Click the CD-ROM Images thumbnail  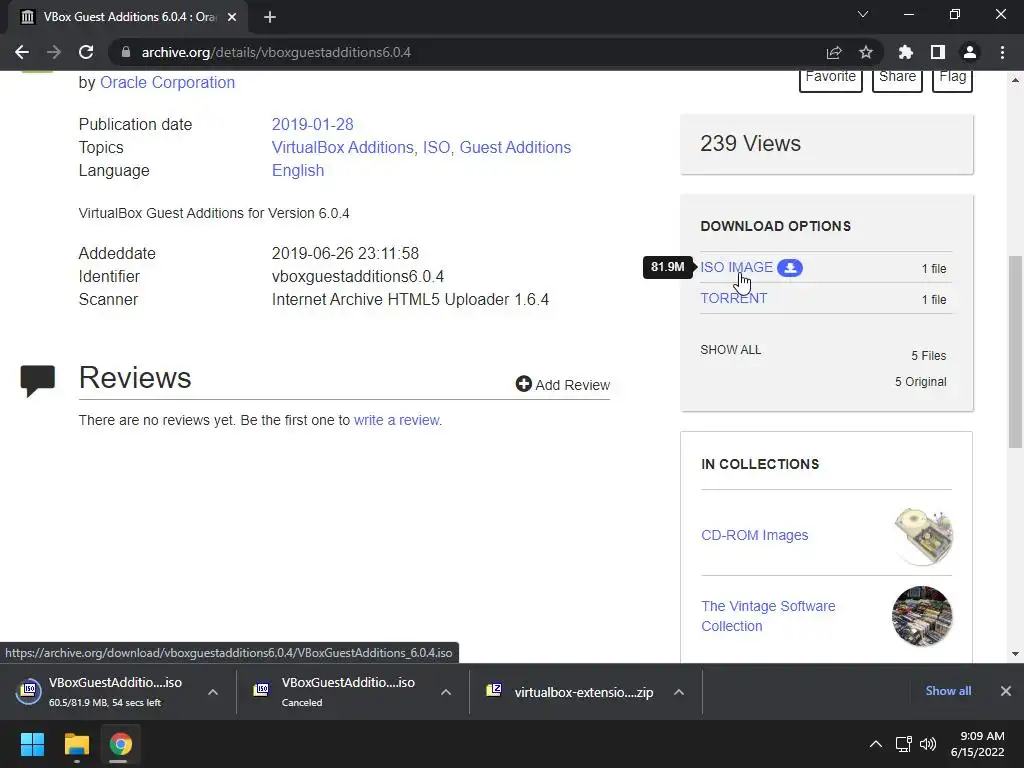(922, 536)
